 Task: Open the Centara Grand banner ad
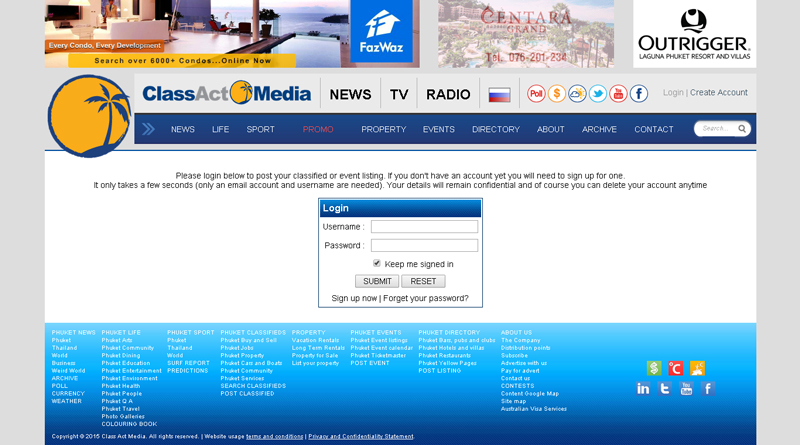tap(526, 34)
